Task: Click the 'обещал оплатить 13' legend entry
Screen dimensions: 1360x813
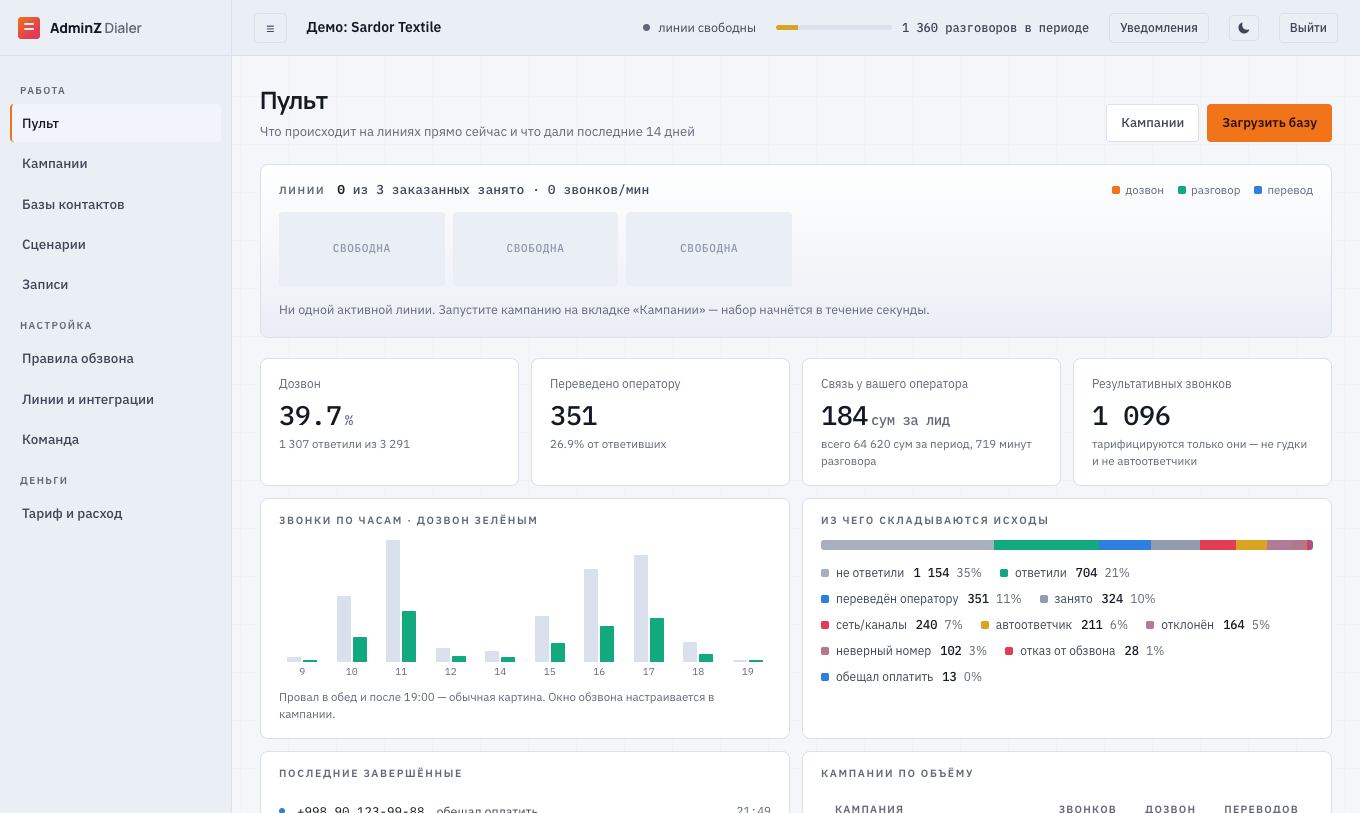Action: 902,677
